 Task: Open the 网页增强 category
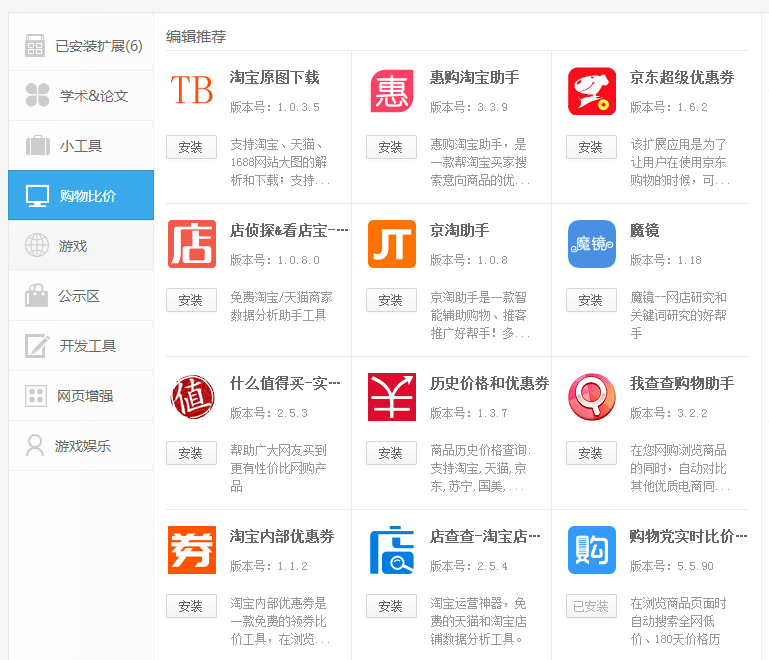[x=81, y=396]
